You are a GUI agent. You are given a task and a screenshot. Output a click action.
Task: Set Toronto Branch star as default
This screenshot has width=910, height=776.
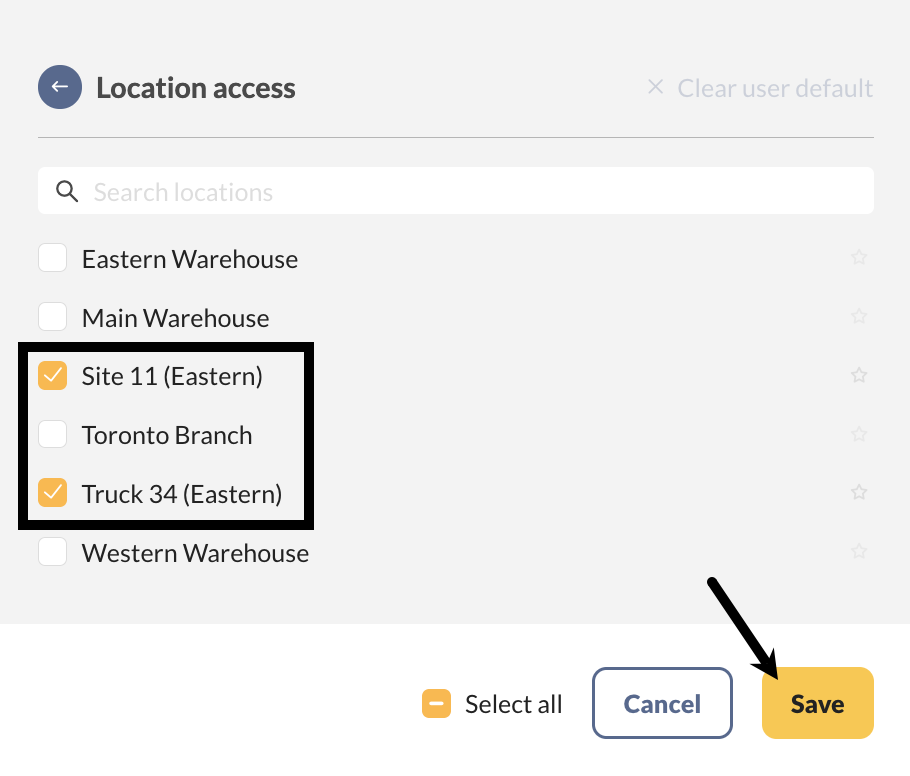tap(858, 434)
